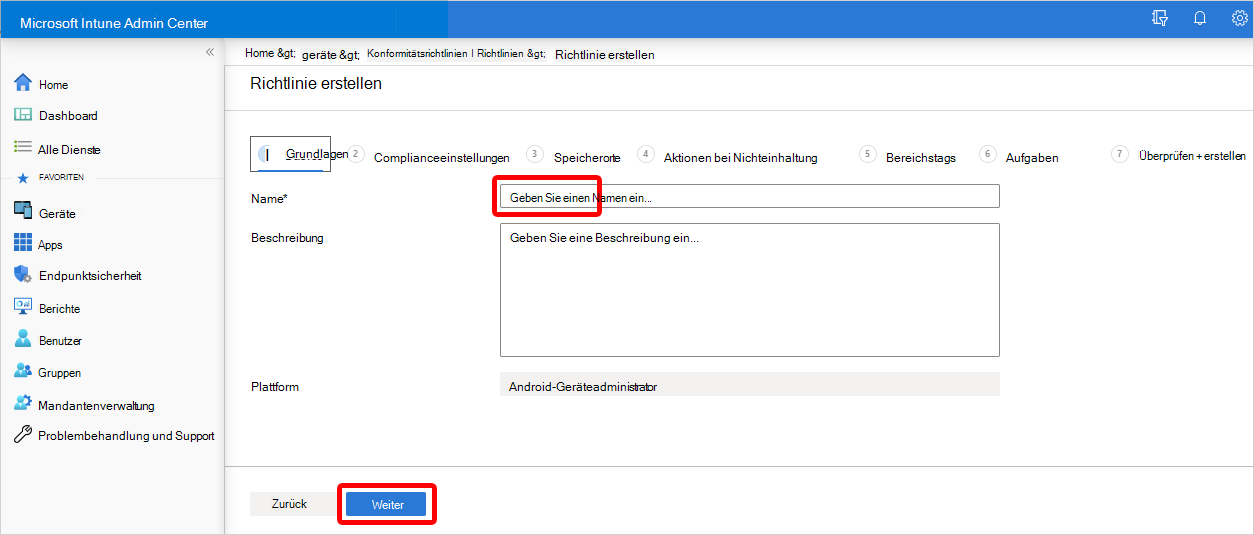Click the Home icon in sidebar
The height and width of the screenshot is (535, 1254).
[23, 83]
